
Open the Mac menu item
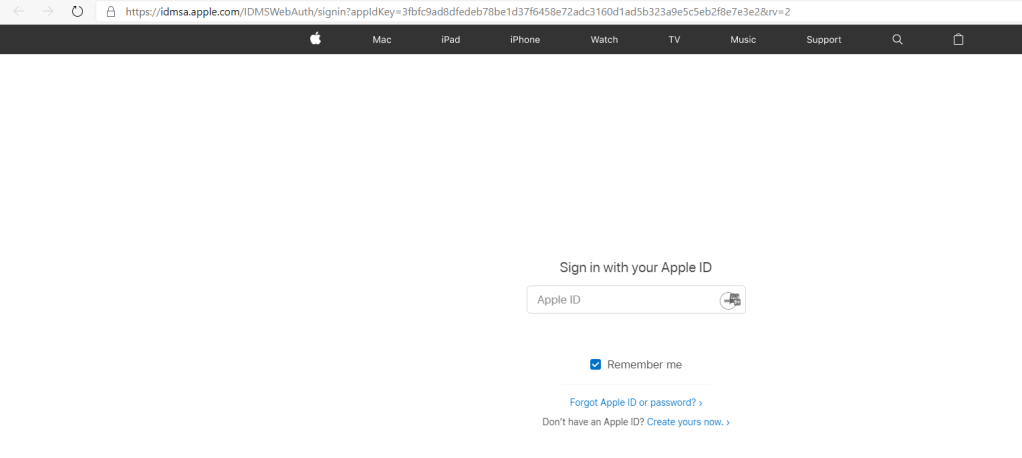[x=381, y=40]
